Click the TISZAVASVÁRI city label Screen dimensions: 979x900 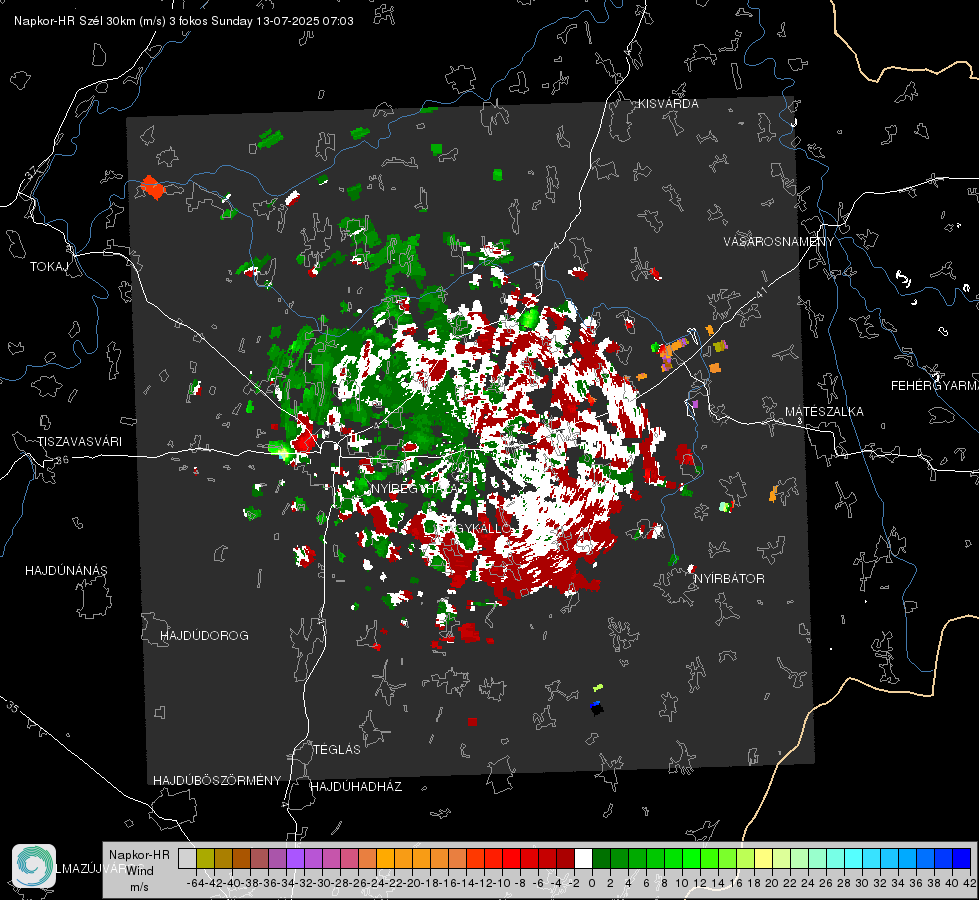(80, 442)
